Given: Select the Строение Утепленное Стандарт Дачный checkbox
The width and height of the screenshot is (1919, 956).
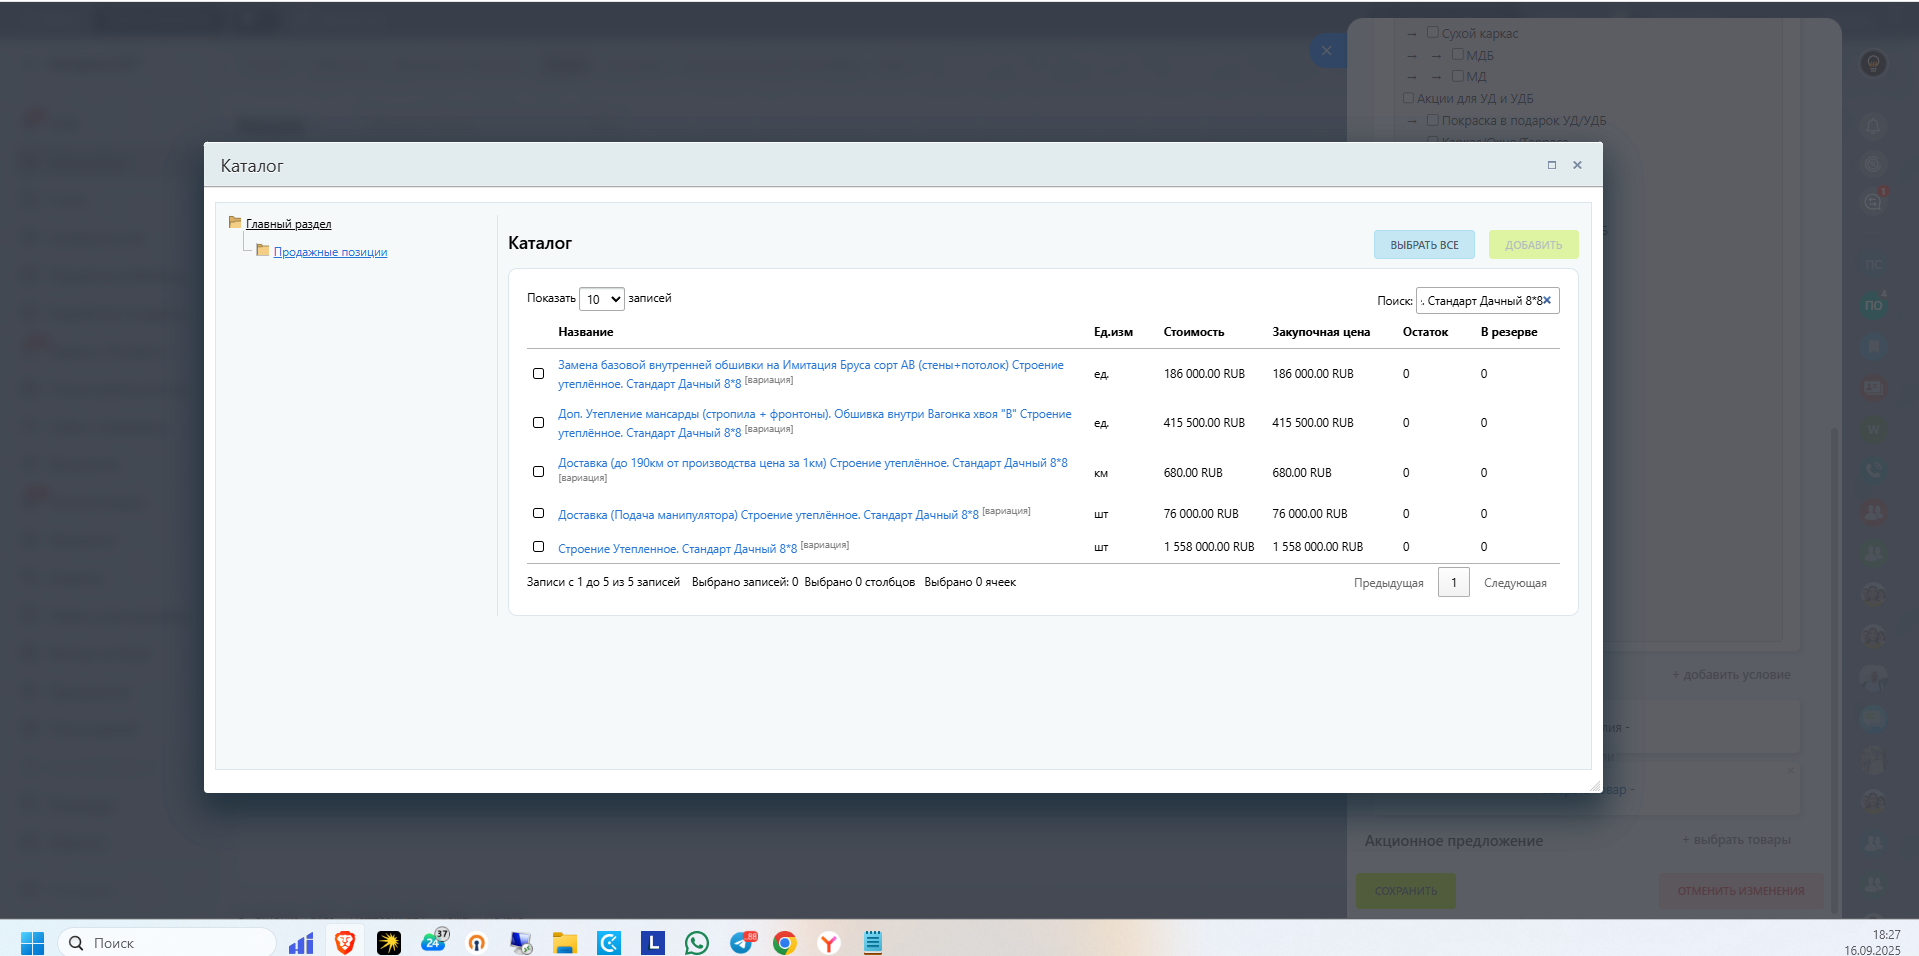Looking at the screenshot, I should pyautogui.click(x=538, y=547).
